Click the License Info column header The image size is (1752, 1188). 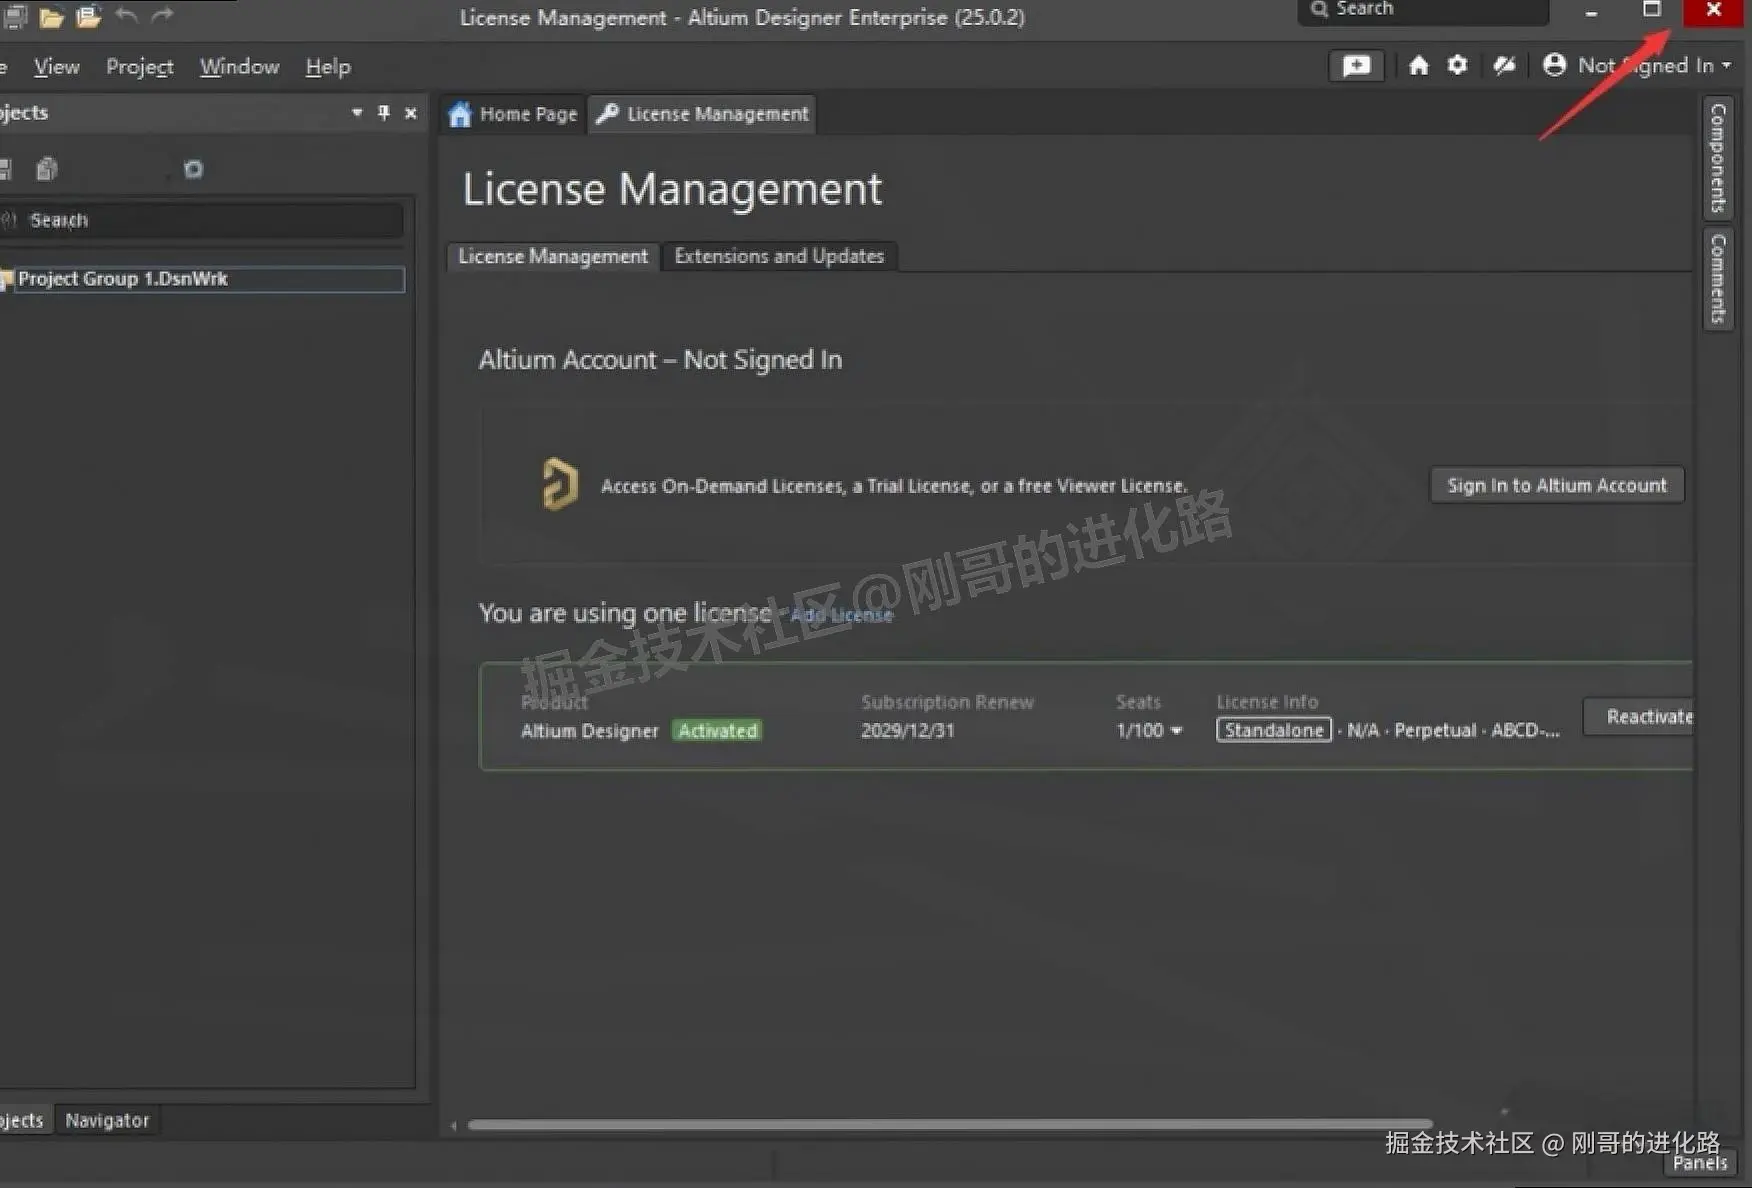1267,702
